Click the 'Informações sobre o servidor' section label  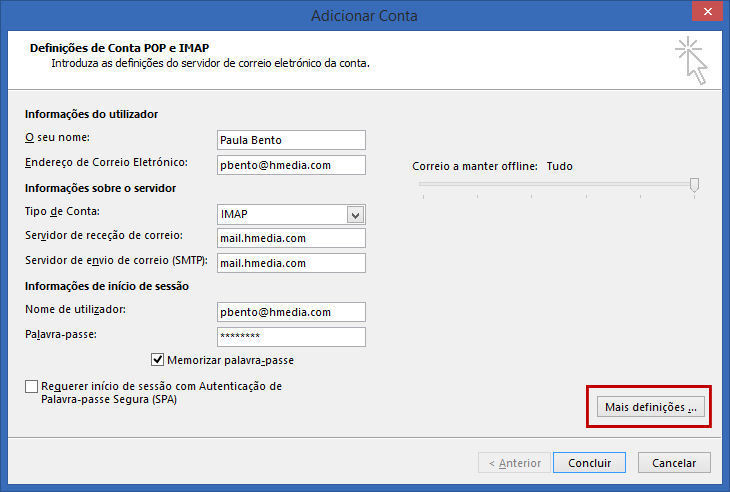click(x=101, y=188)
